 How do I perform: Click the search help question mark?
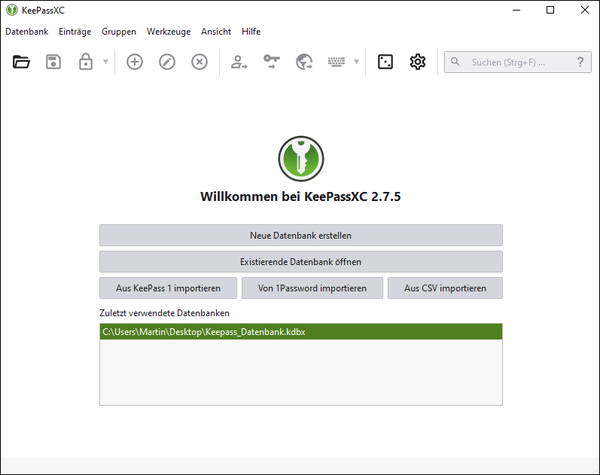coord(580,62)
